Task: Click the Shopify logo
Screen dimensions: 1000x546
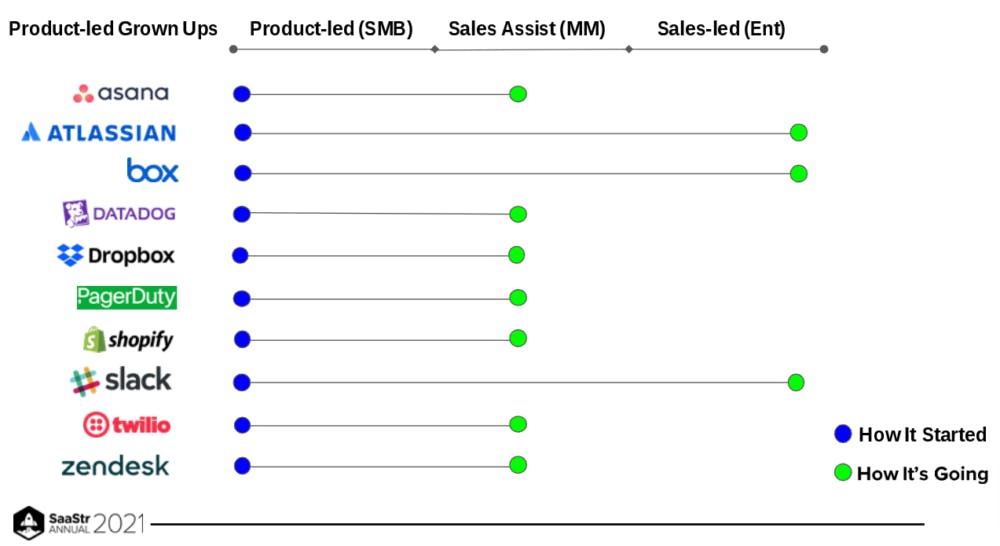Action: [128, 339]
